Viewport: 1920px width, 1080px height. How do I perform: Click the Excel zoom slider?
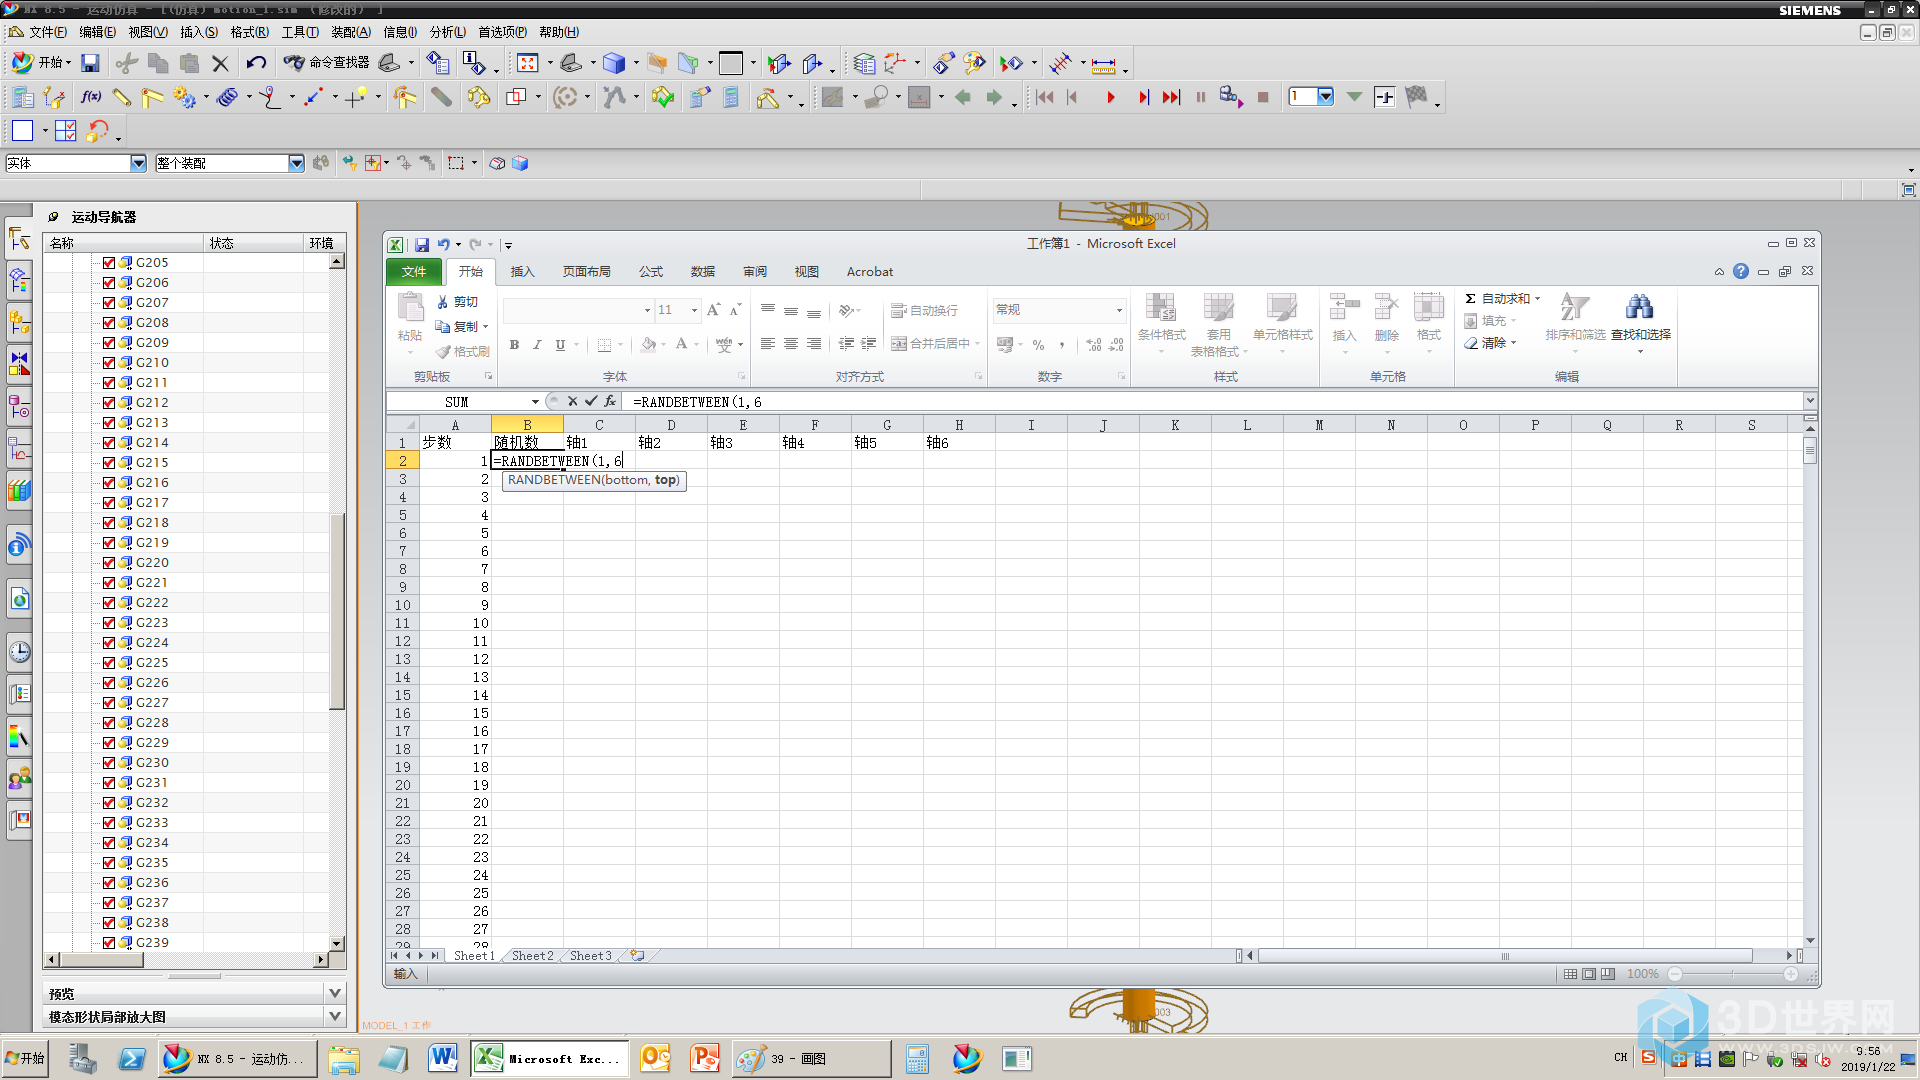[x=1733, y=974]
